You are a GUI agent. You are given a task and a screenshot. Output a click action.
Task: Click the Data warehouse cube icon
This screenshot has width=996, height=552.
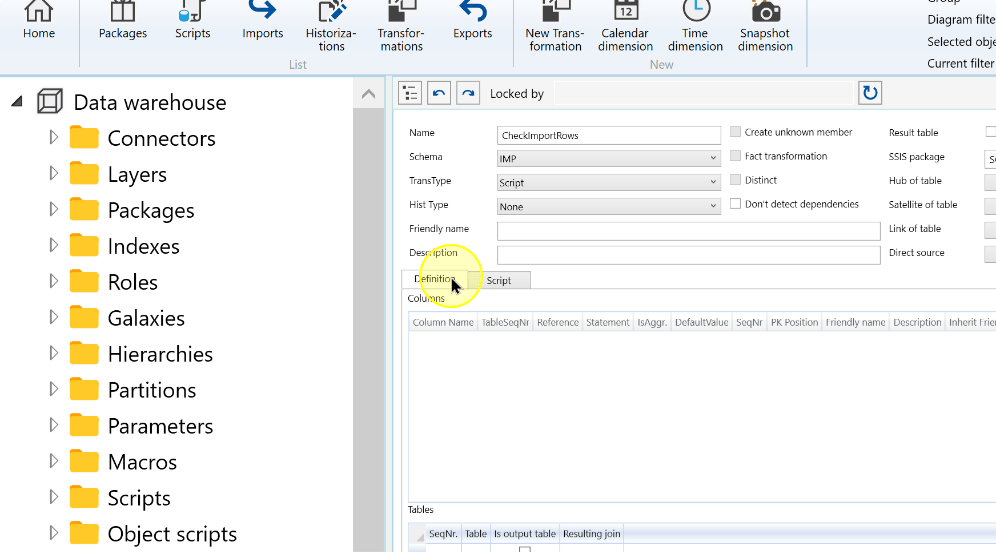coord(50,102)
